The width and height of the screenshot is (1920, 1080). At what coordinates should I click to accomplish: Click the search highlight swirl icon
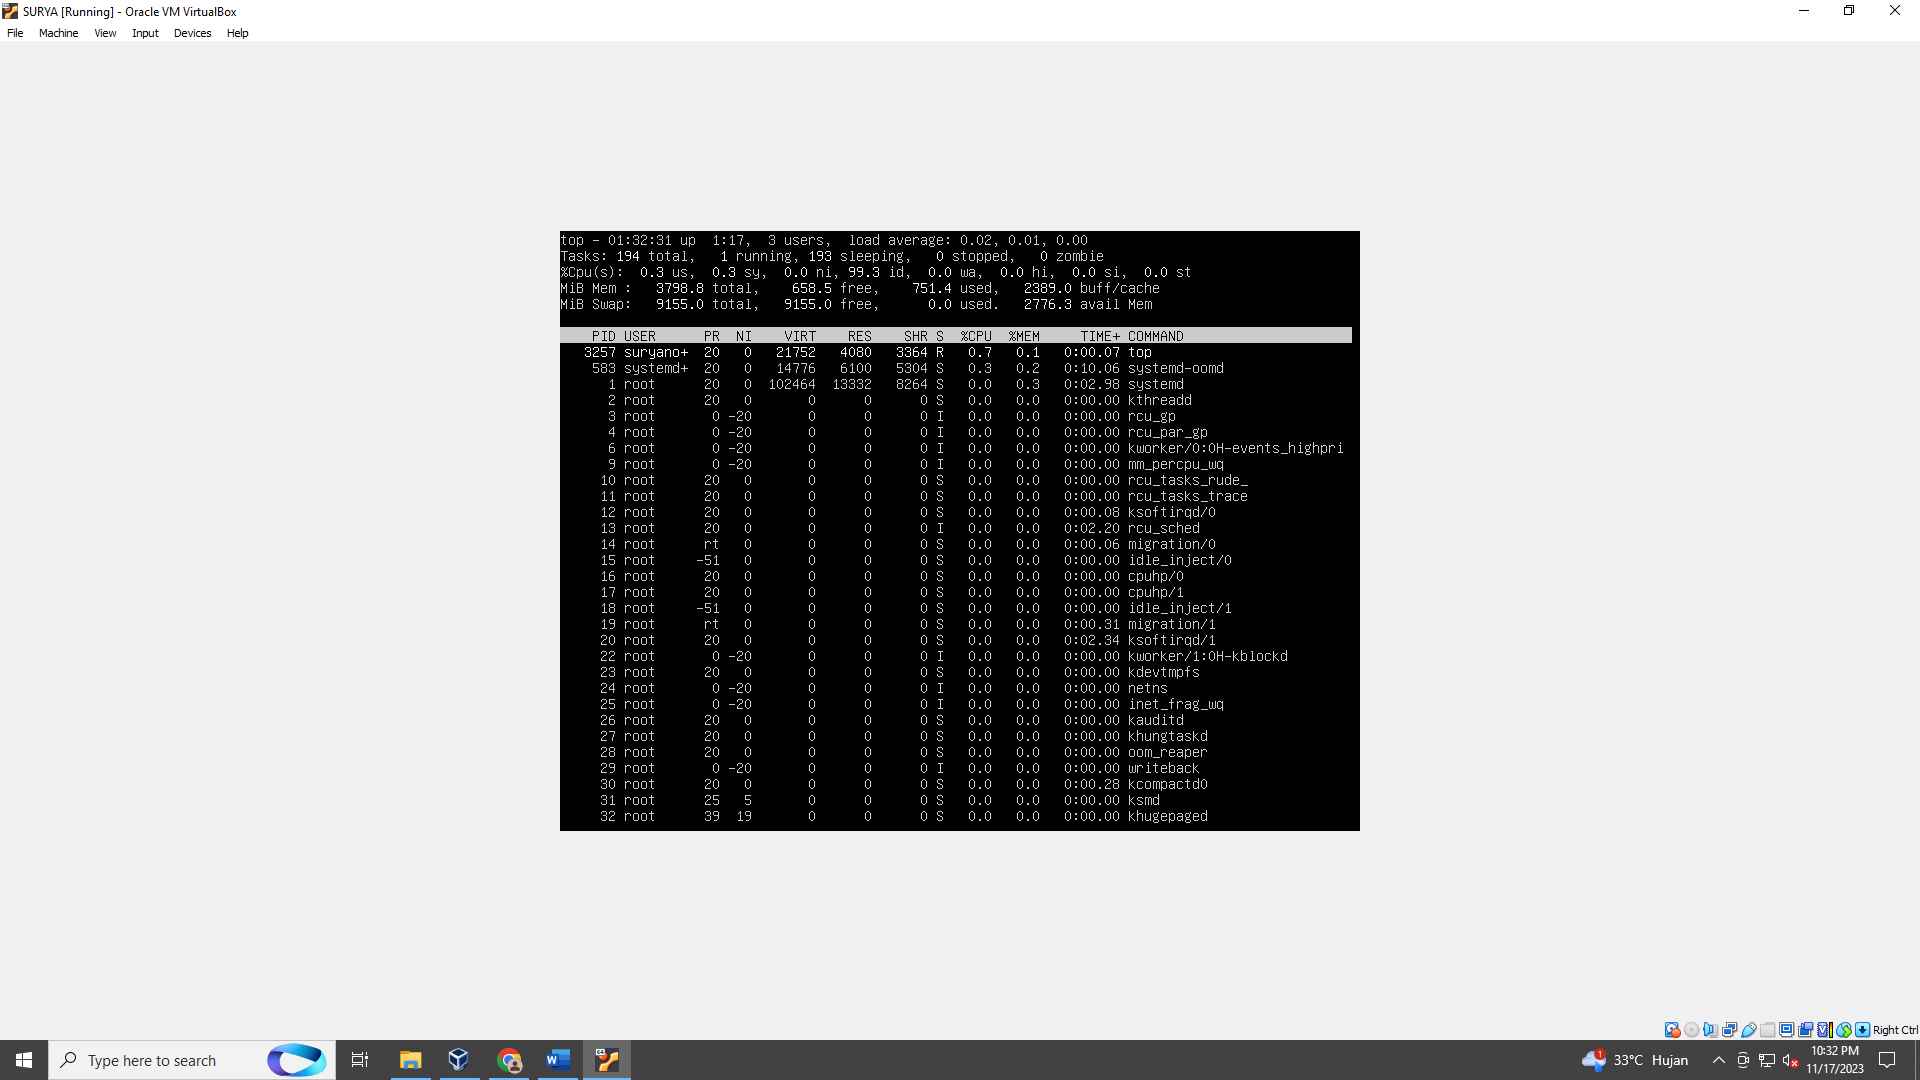click(296, 1060)
